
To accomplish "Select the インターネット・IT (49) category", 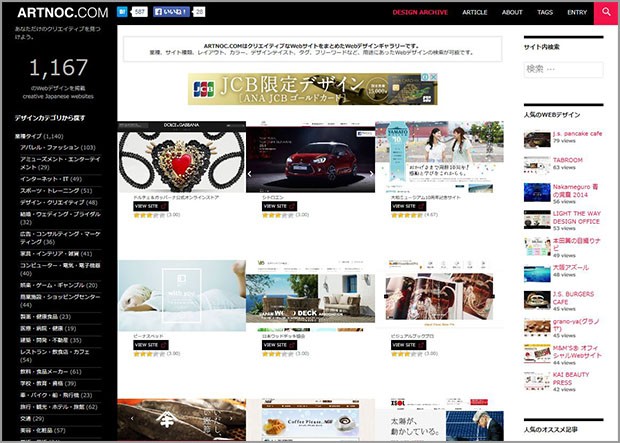I will 51,179.
